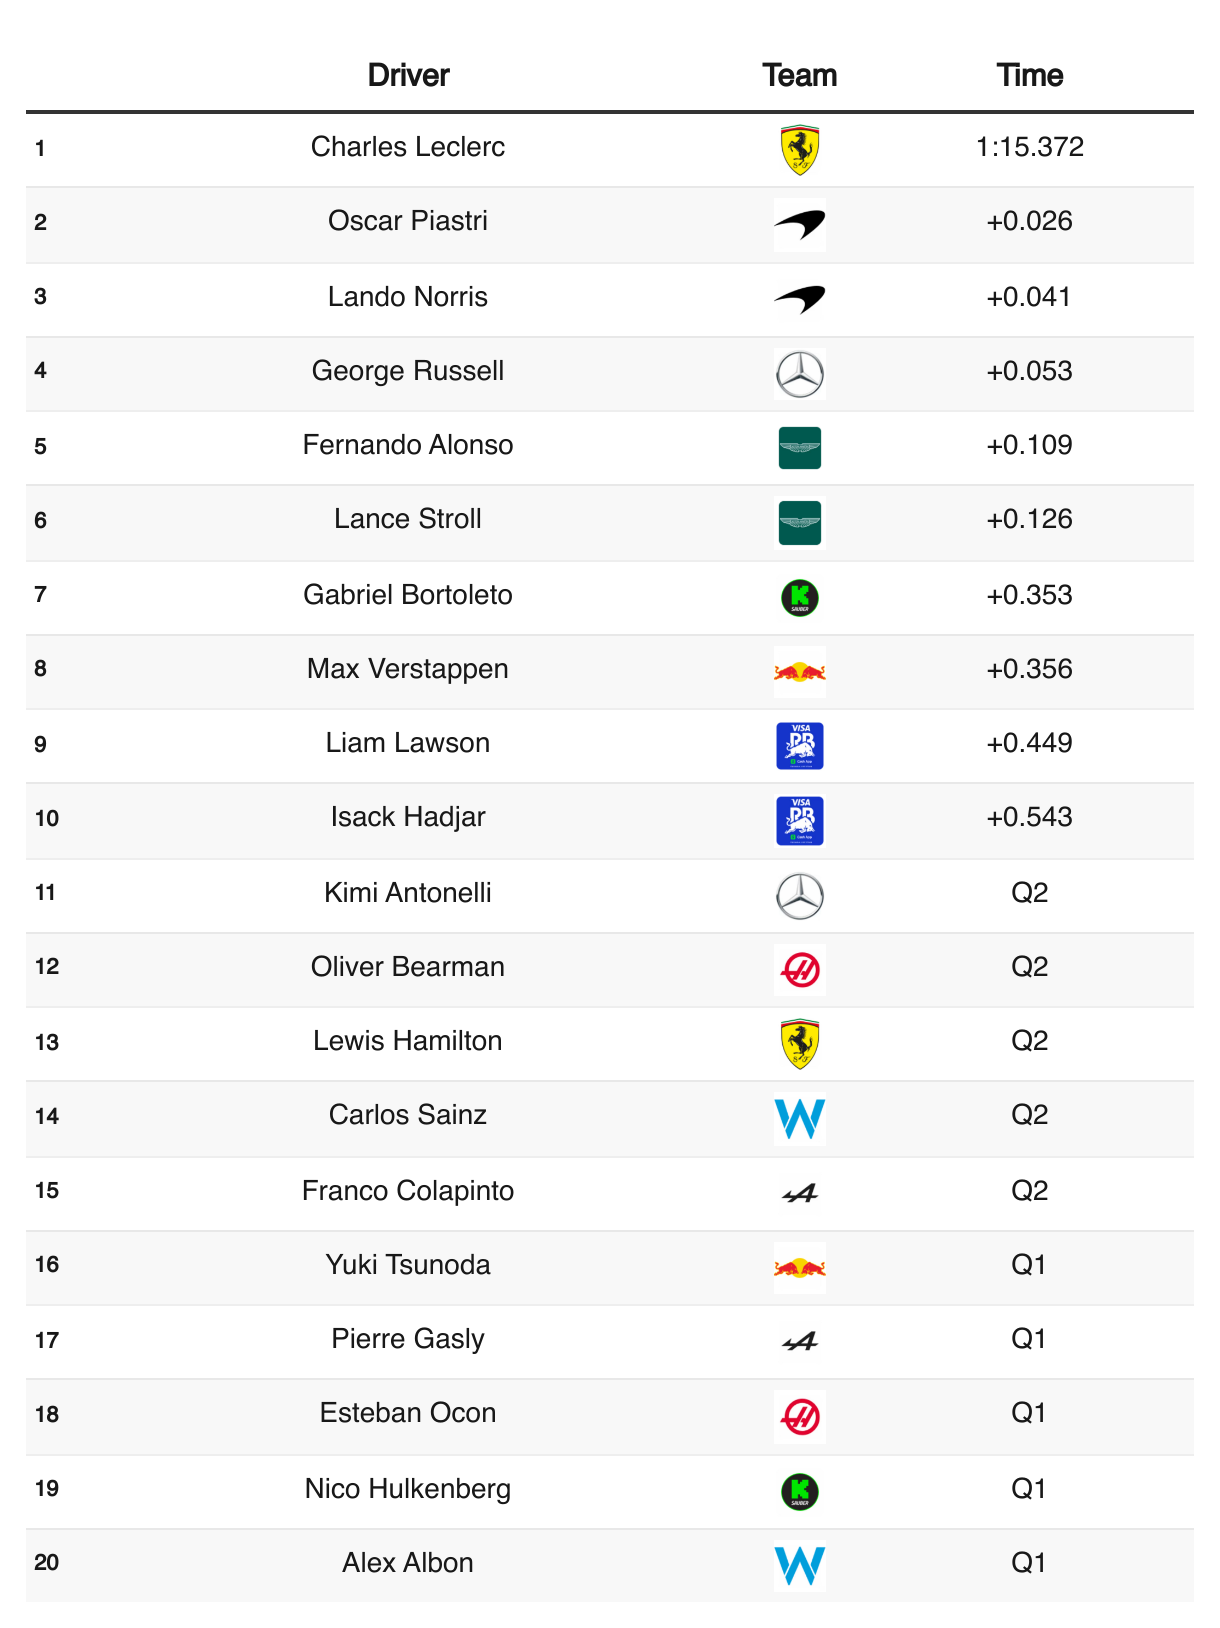
Task: Click Nico Hulkenberg's driver name
Action: click(x=408, y=1489)
